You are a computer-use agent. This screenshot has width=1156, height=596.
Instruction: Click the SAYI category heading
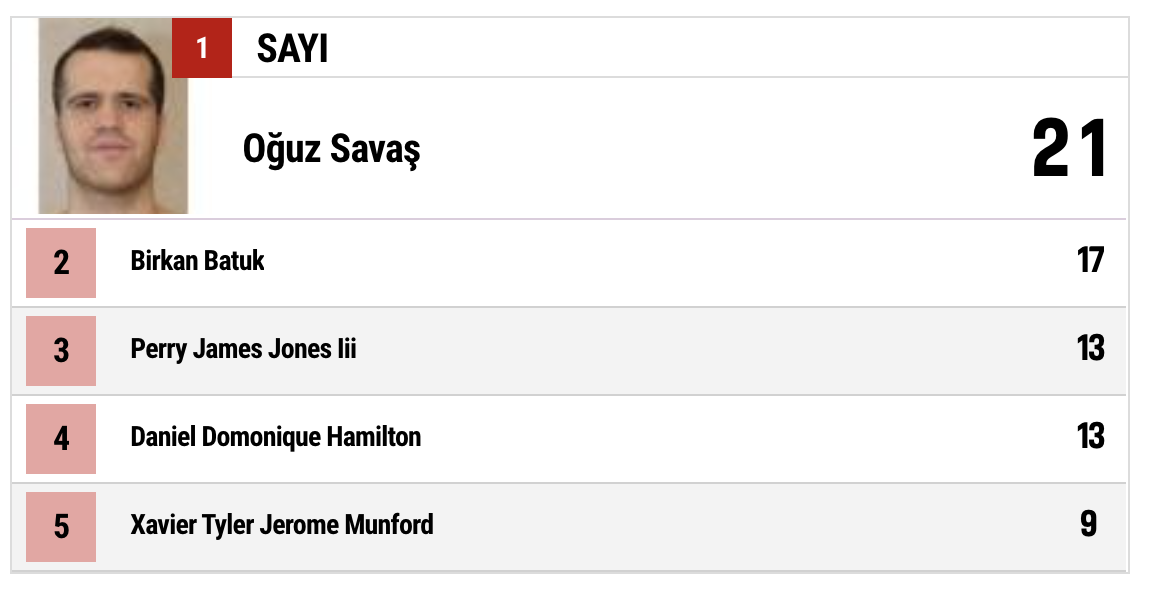pyautogui.click(x=292, y=49)
